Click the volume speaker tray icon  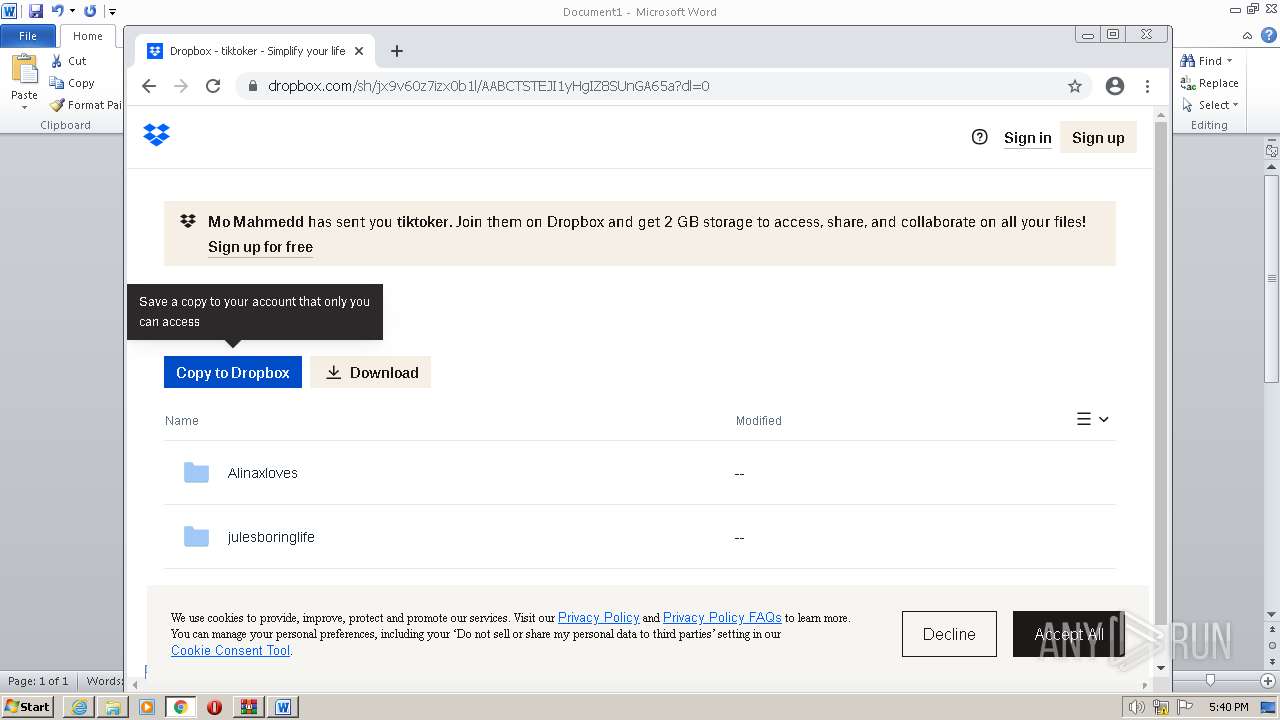[1137, 707]
